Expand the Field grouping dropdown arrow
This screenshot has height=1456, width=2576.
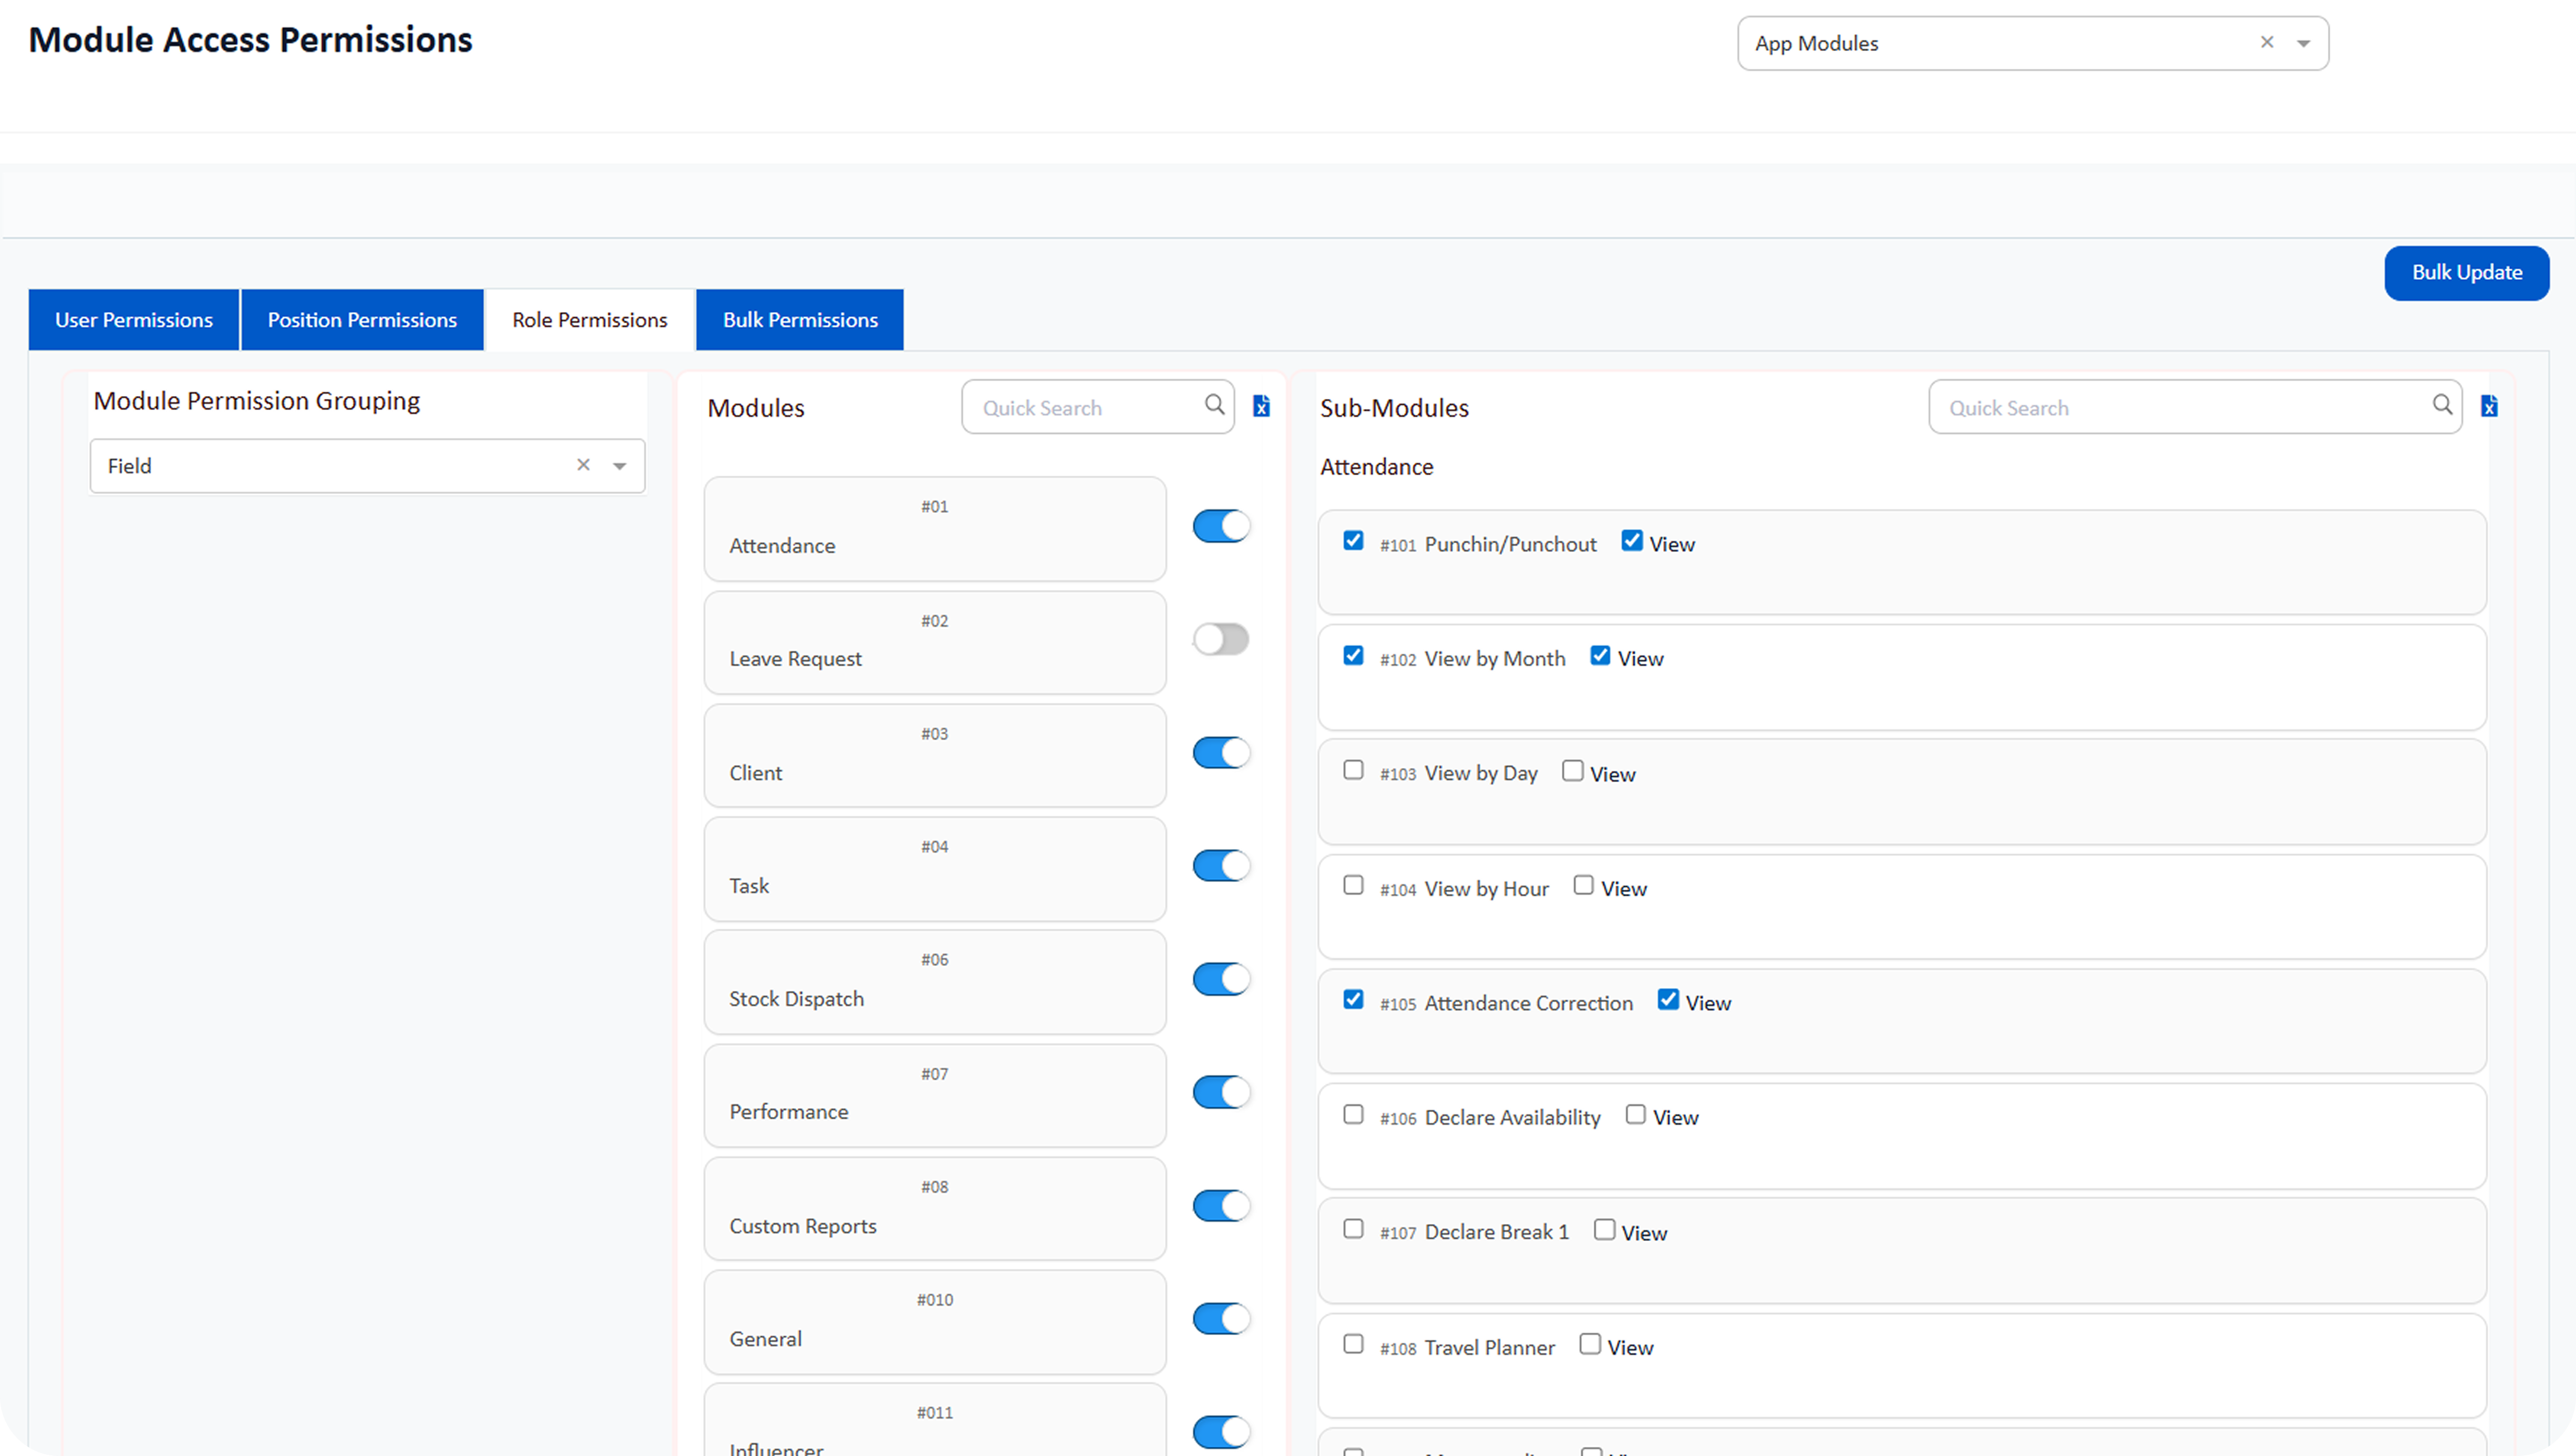click(x=620, y=466)
